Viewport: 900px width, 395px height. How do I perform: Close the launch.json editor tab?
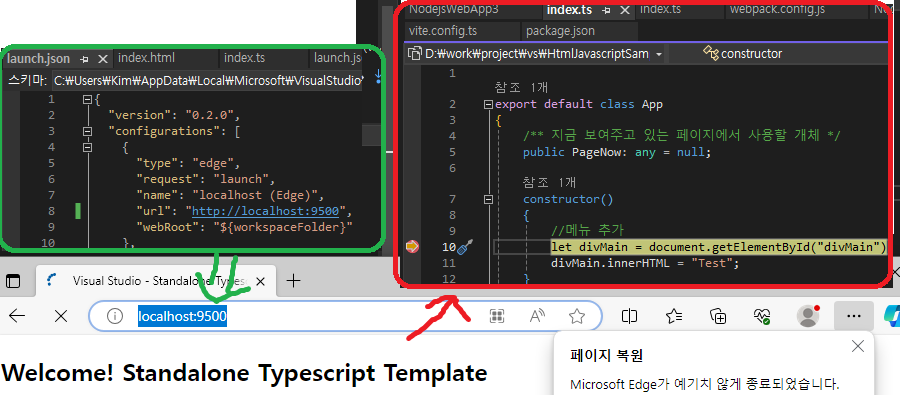[103, 59]
